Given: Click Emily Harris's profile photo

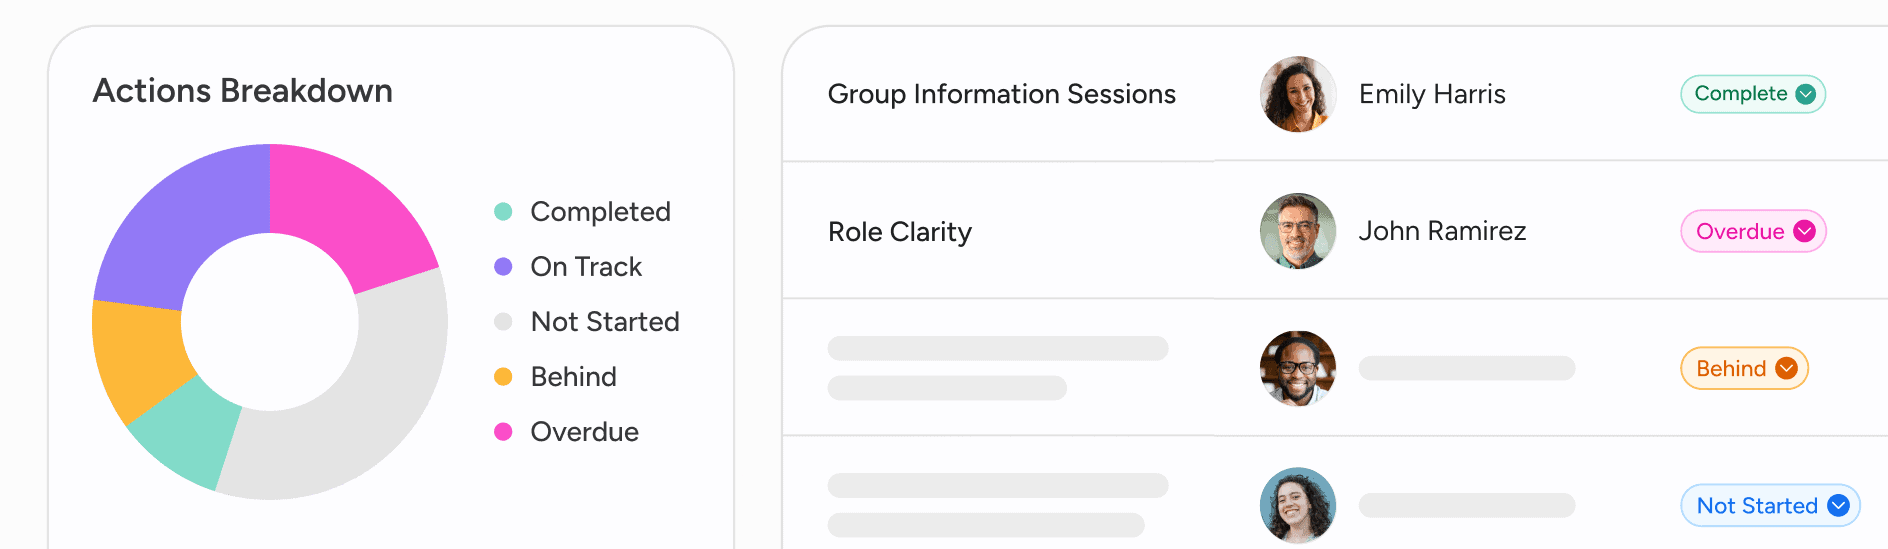Looking at the screenshot, I should tap(1298, 94).
